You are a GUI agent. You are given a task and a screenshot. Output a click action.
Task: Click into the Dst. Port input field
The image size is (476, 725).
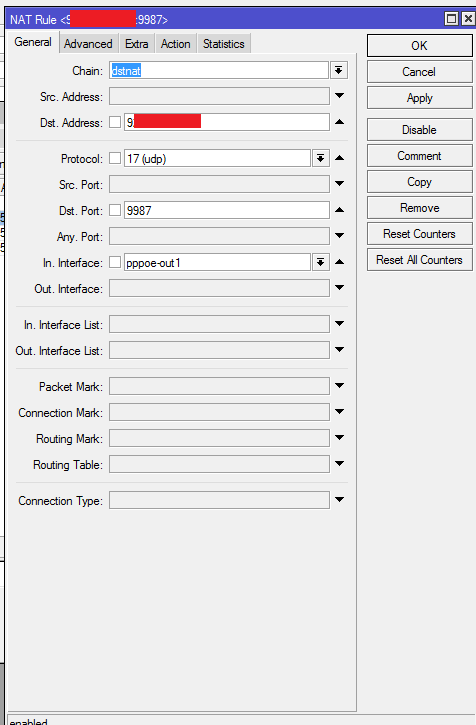tap(227, 210)
